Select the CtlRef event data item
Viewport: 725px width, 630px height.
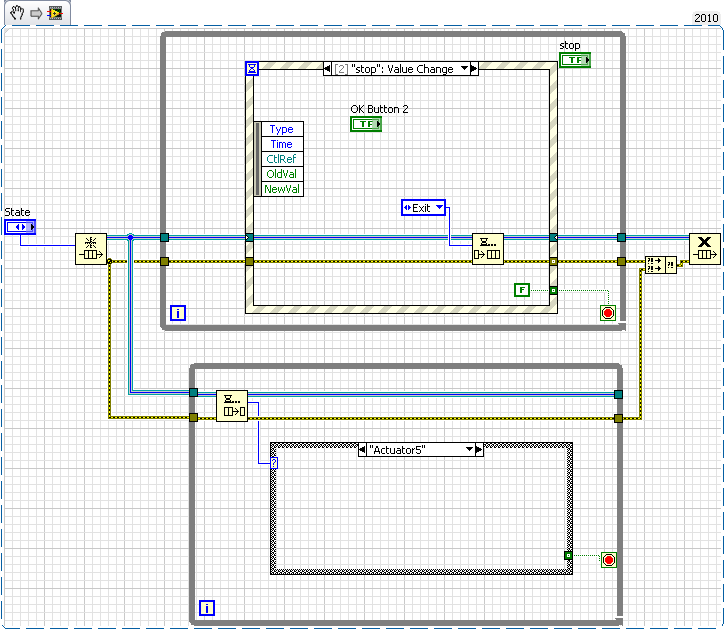(x=281, y=159)
